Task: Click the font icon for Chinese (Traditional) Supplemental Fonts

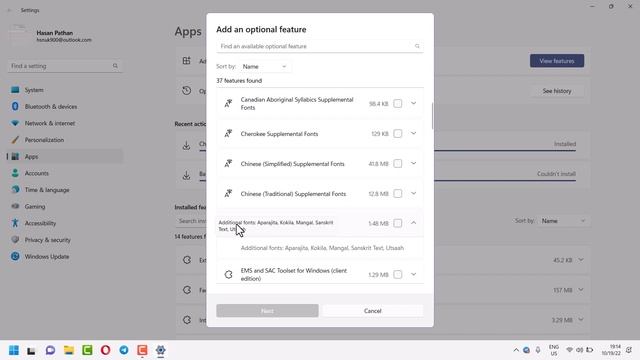Action: (x=228, y=193)
